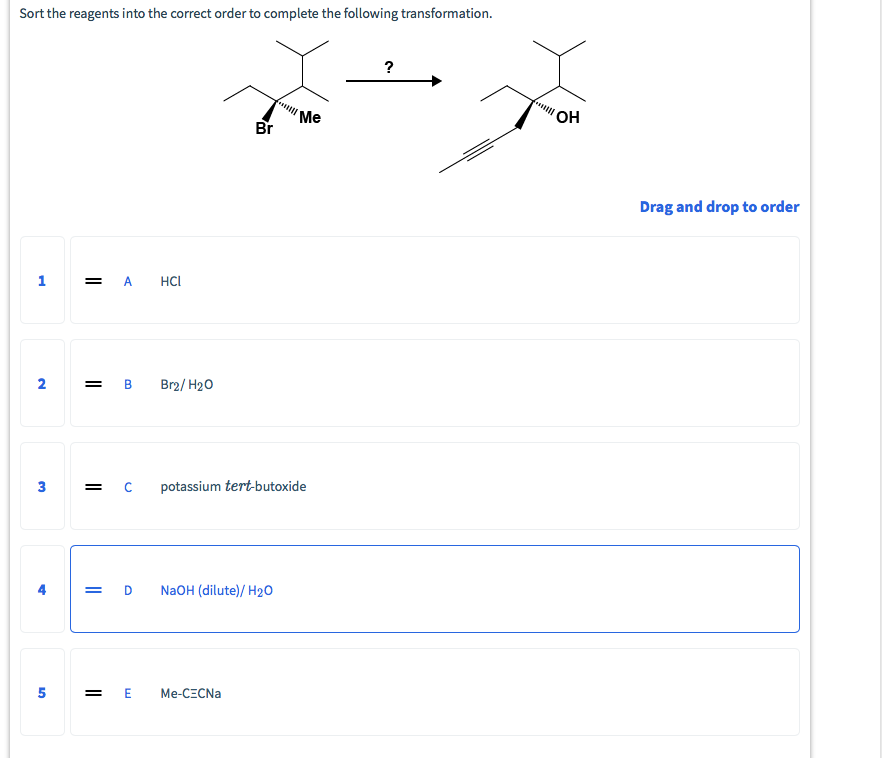Click position number 5 slot

[x=41, y=693]
